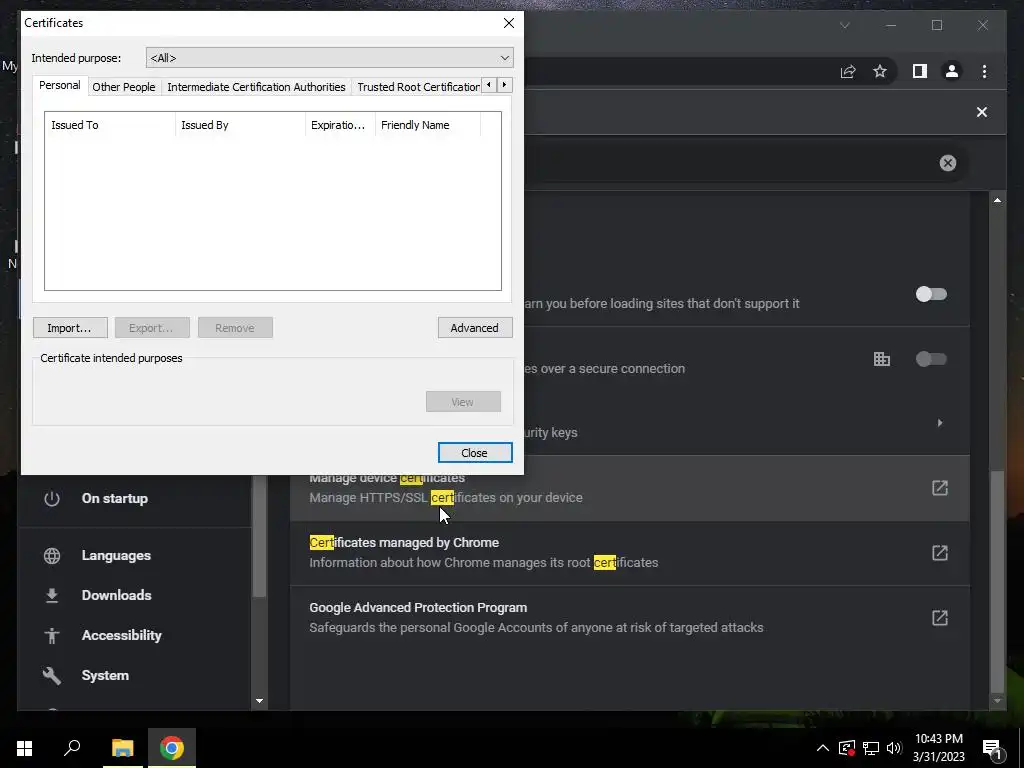The image size is (1024, 768).
Task: Click the Chrome tab search chevron
Action: coord(844,25)
